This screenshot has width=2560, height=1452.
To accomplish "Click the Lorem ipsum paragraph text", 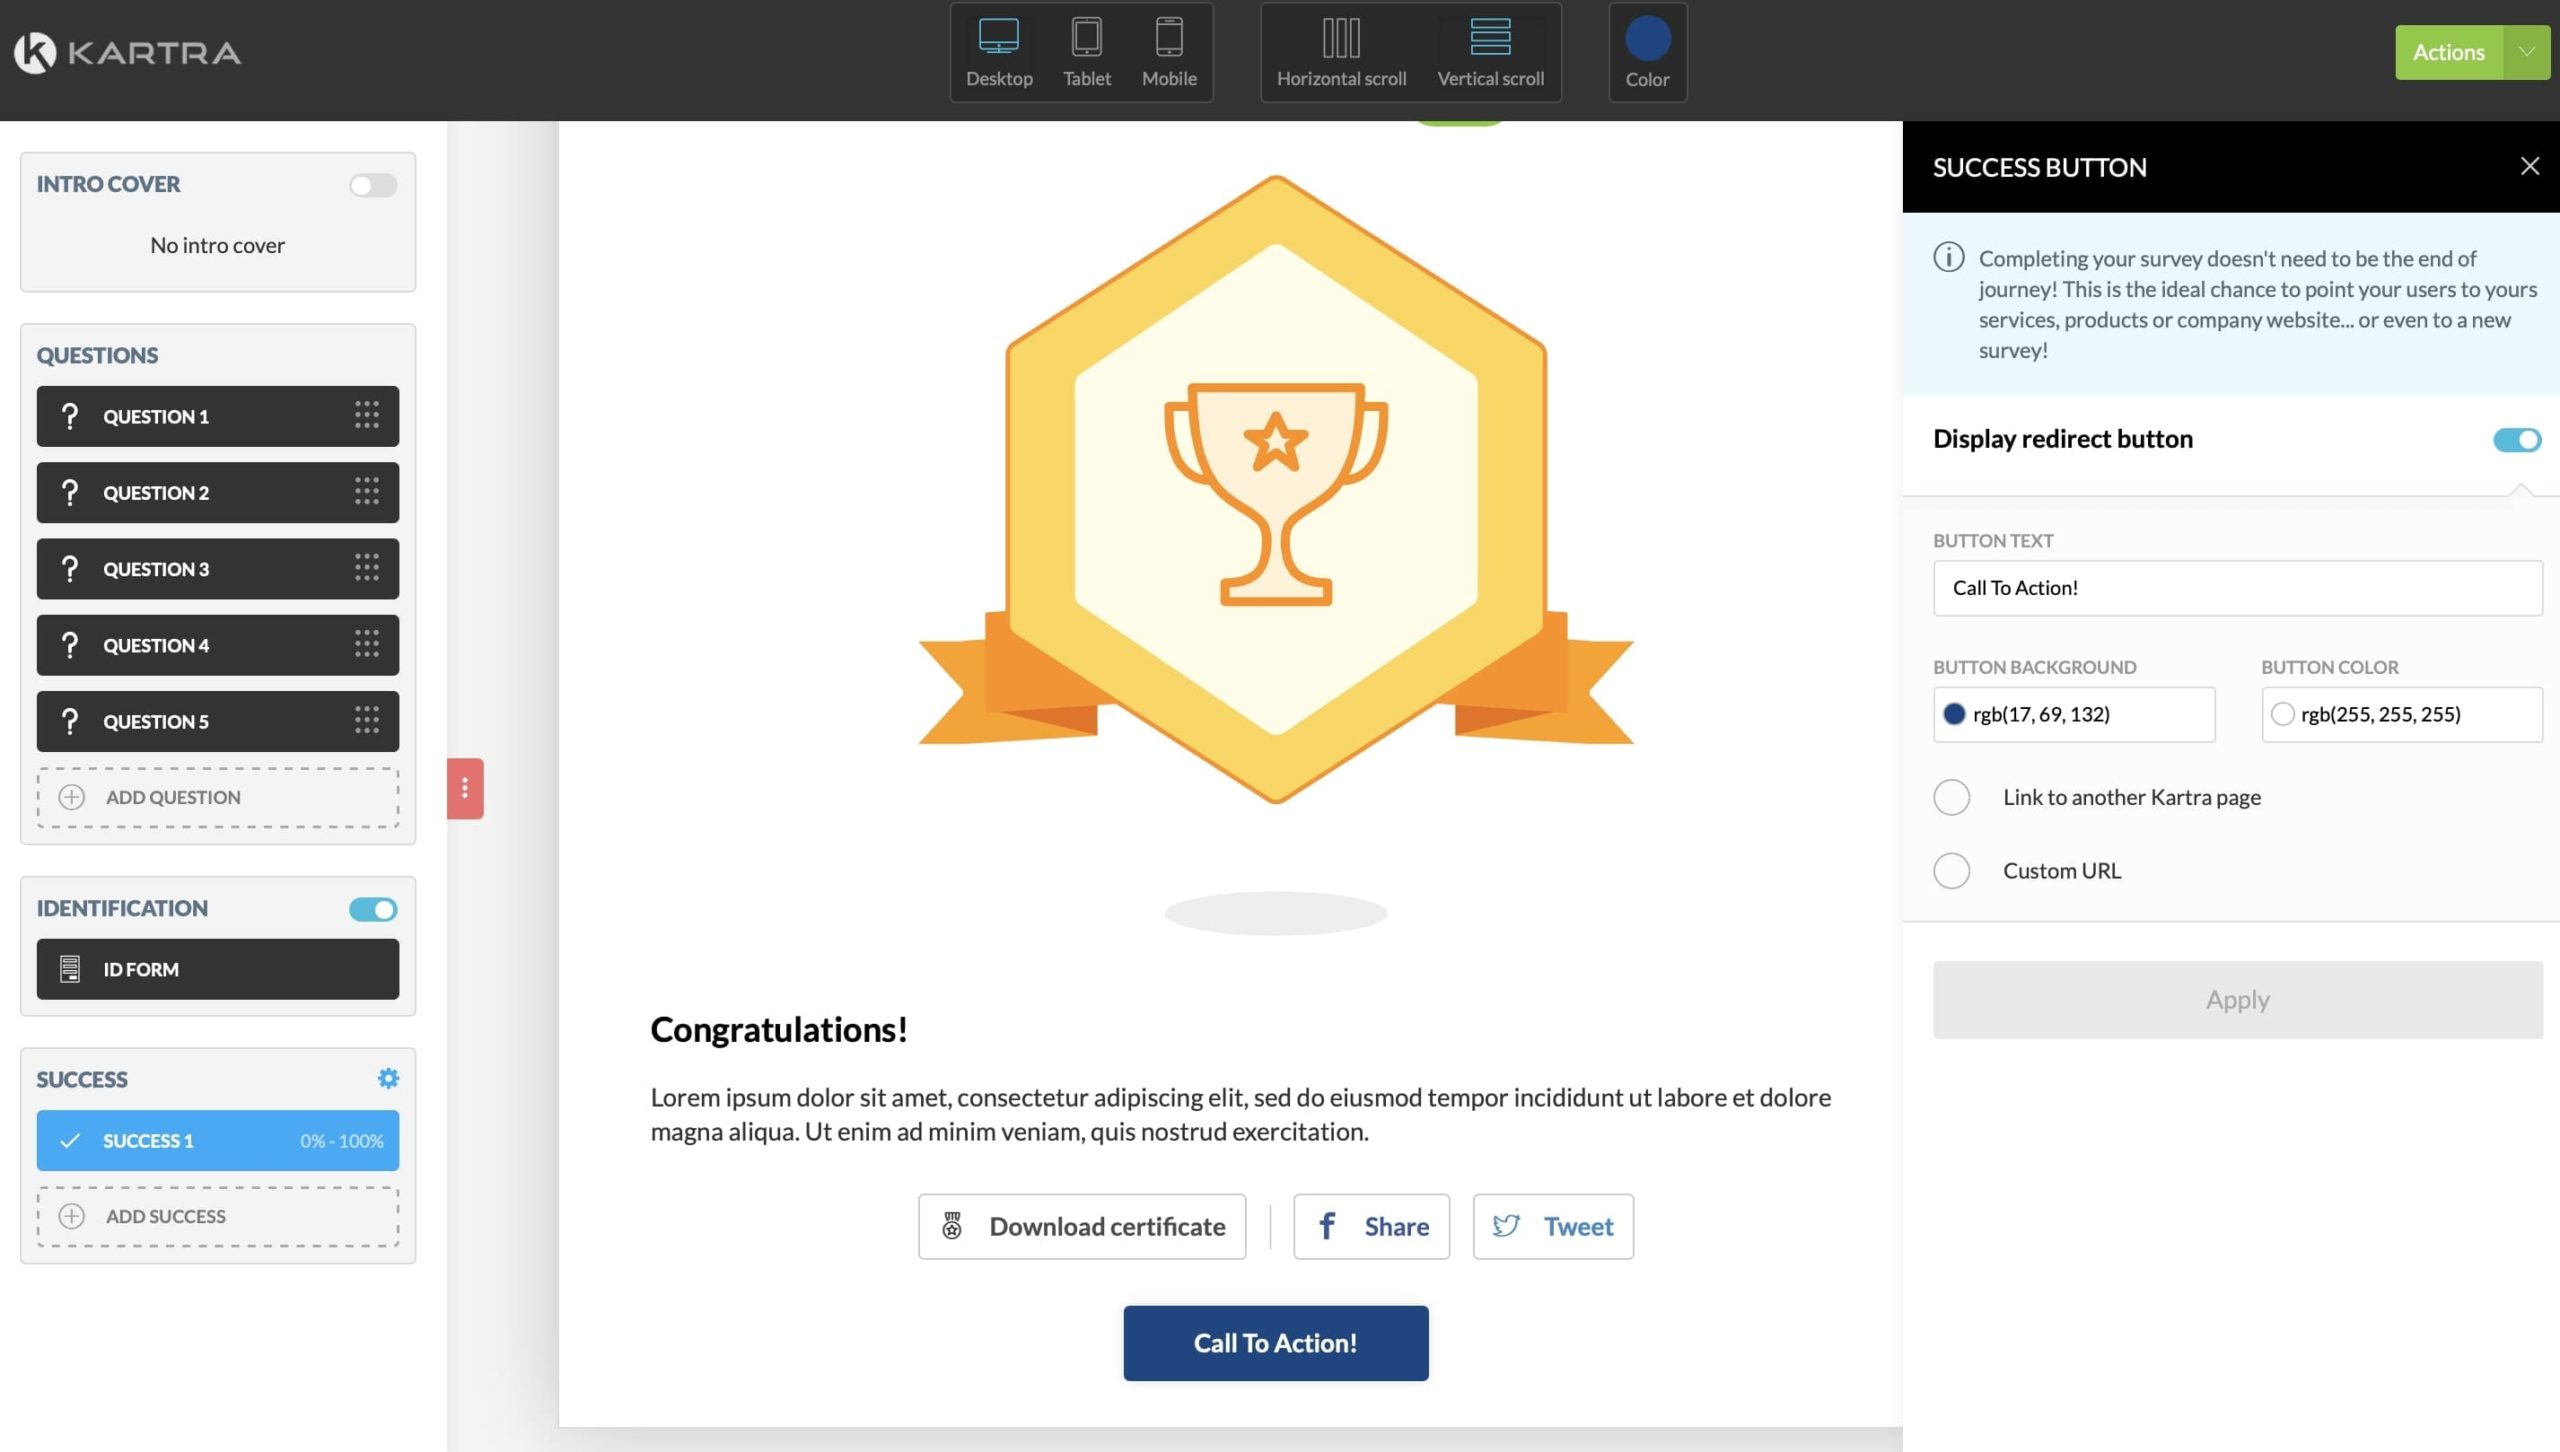I will coord(1240,1114).
